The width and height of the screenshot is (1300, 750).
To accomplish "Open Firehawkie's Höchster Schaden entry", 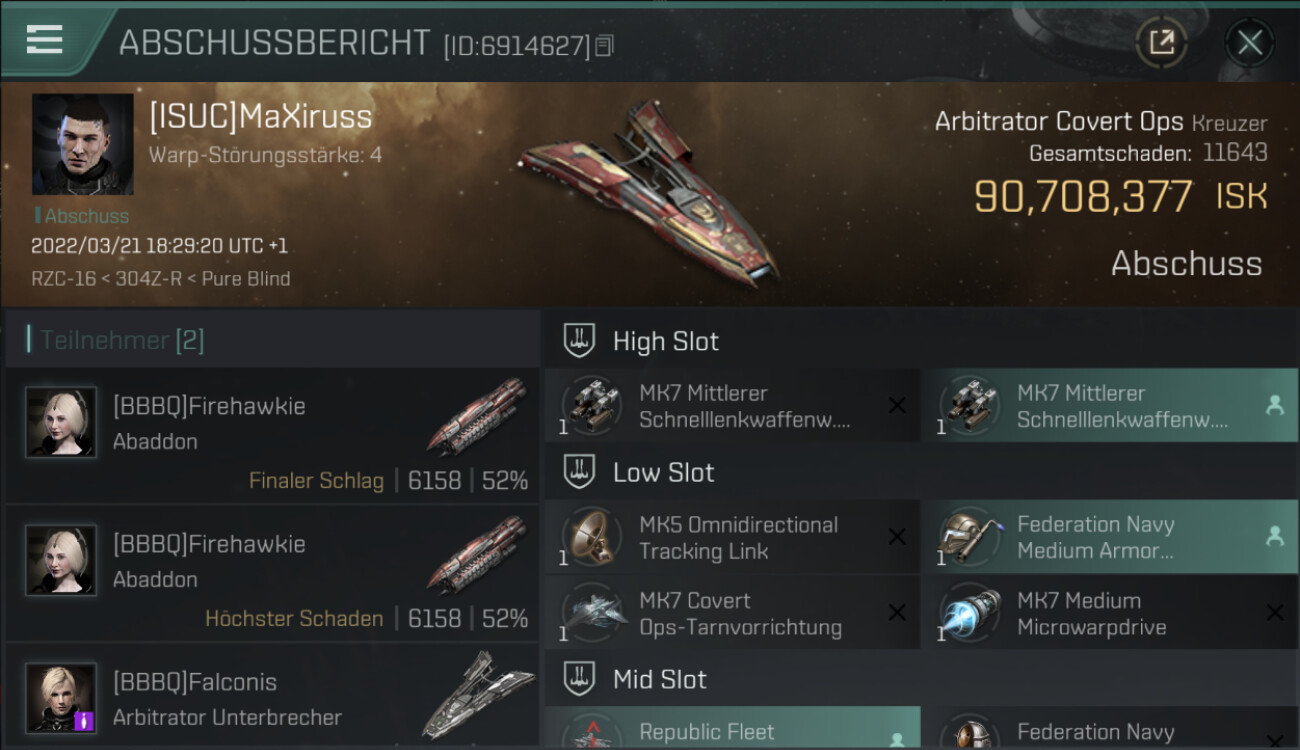I will [x=272, y=574].
